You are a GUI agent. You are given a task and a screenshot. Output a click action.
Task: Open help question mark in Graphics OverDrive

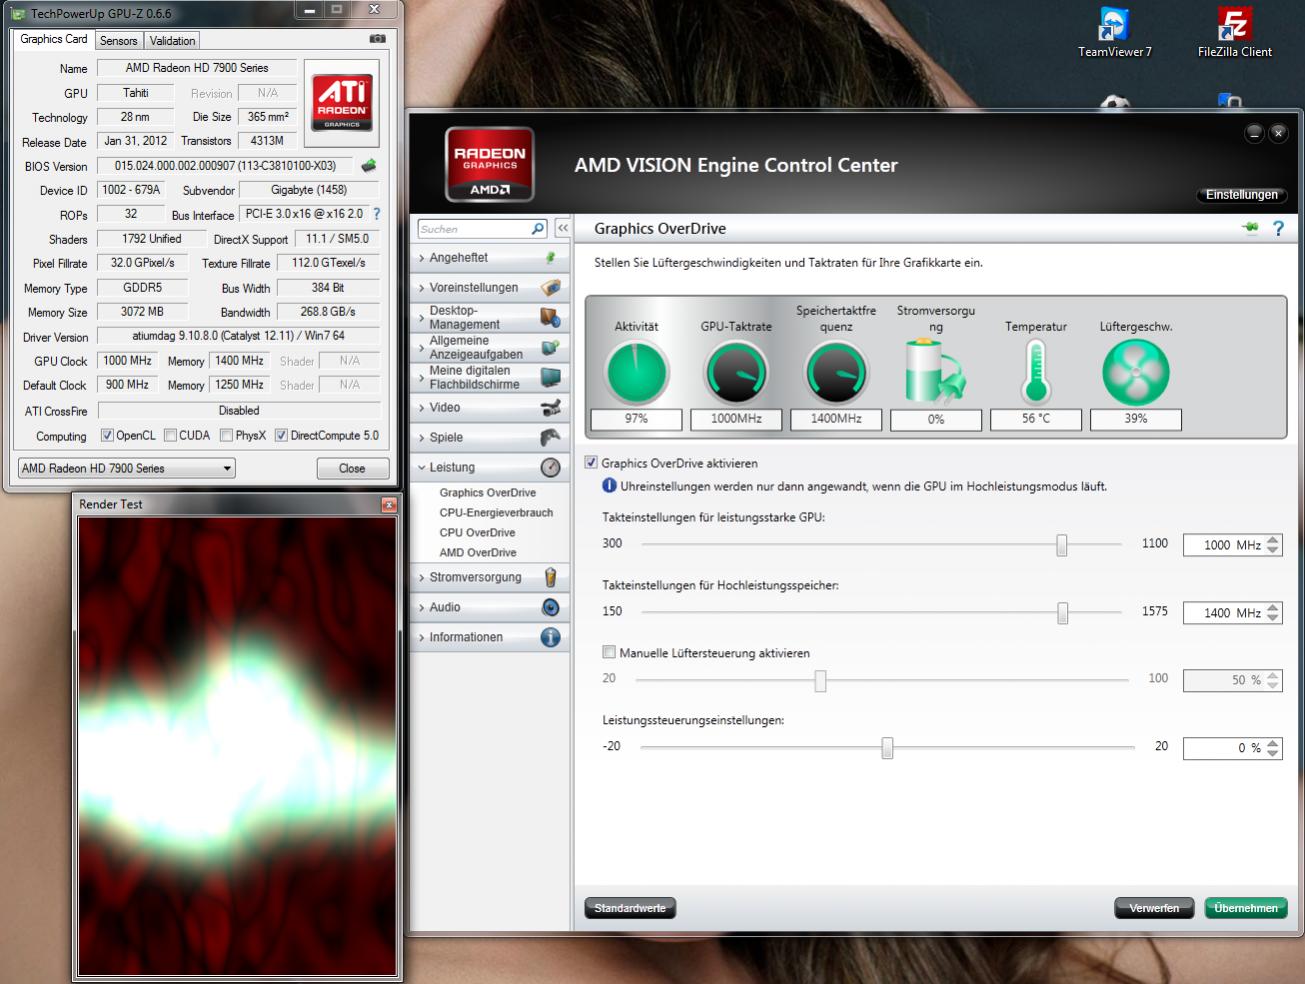(x=1277, y=229)
